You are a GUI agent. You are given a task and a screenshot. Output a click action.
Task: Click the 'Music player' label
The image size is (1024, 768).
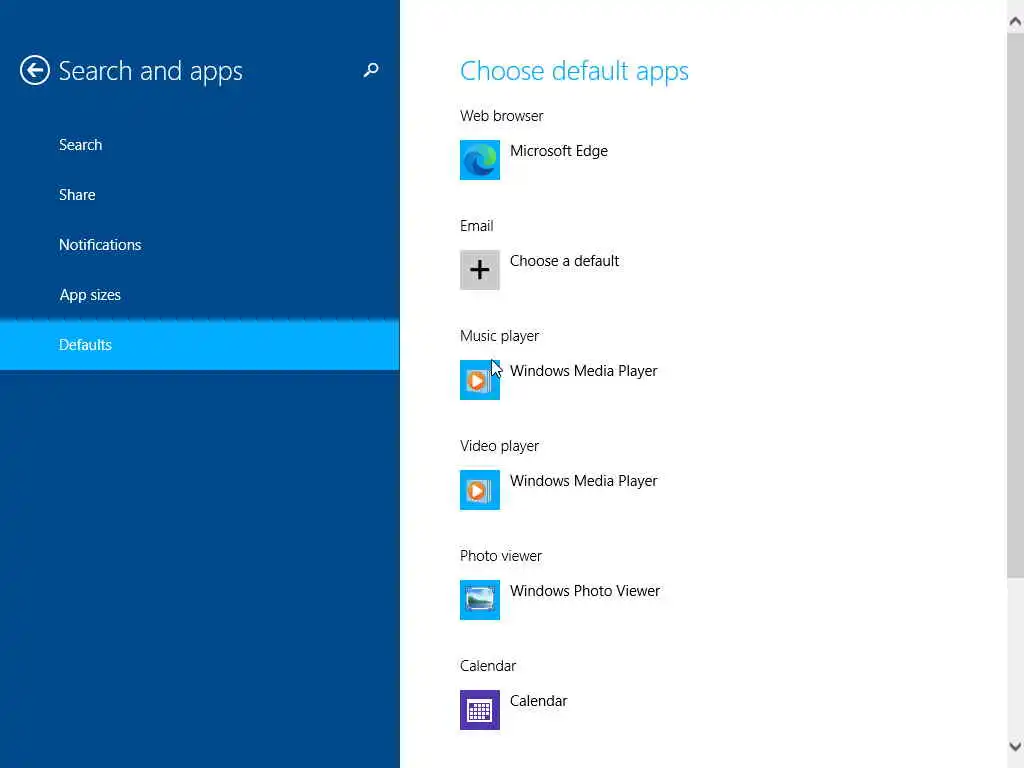tap(499, 336)
